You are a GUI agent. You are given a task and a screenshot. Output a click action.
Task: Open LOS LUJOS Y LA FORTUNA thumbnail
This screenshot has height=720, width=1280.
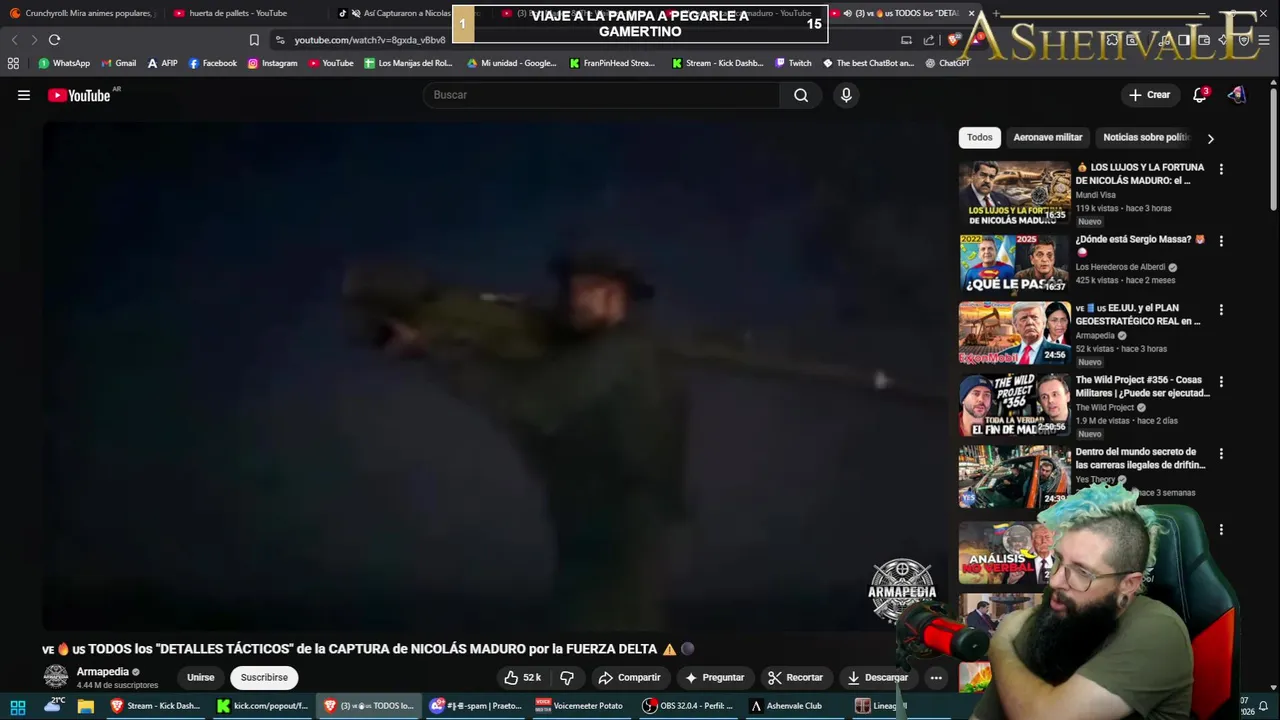1014,194
